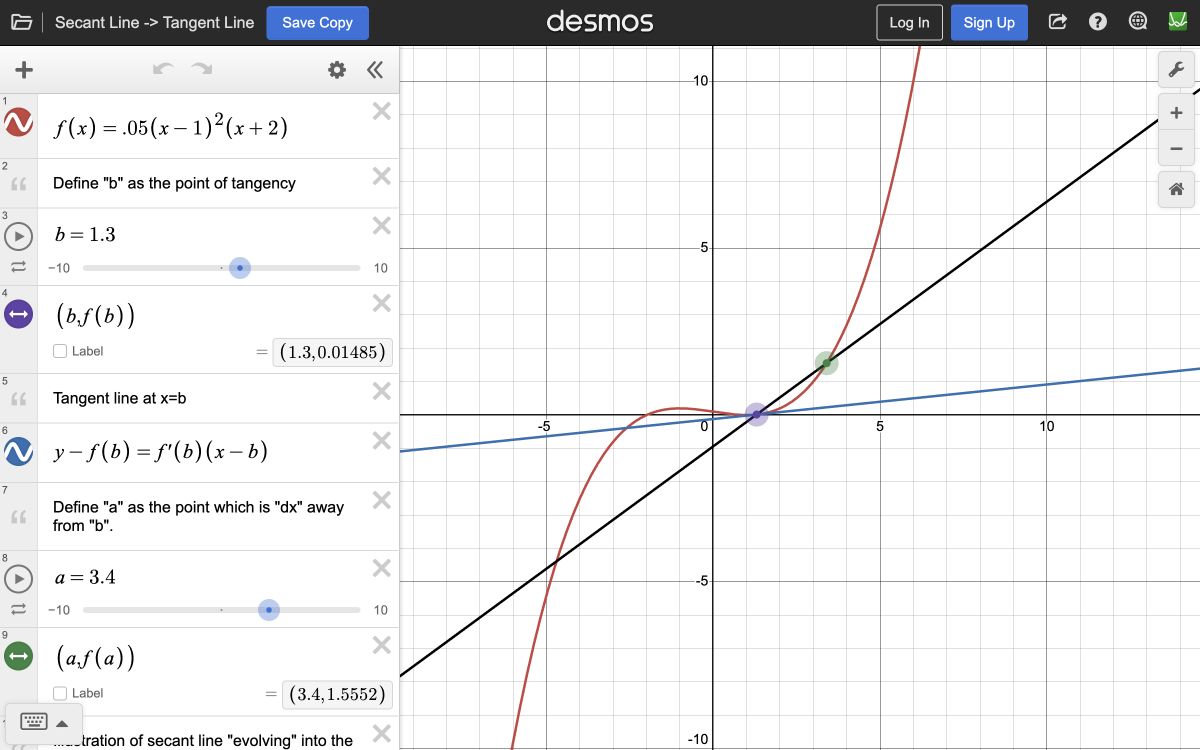Select the purple point on the graph
The height and width of the screenshot is (750, 1200).
(757, 413)
